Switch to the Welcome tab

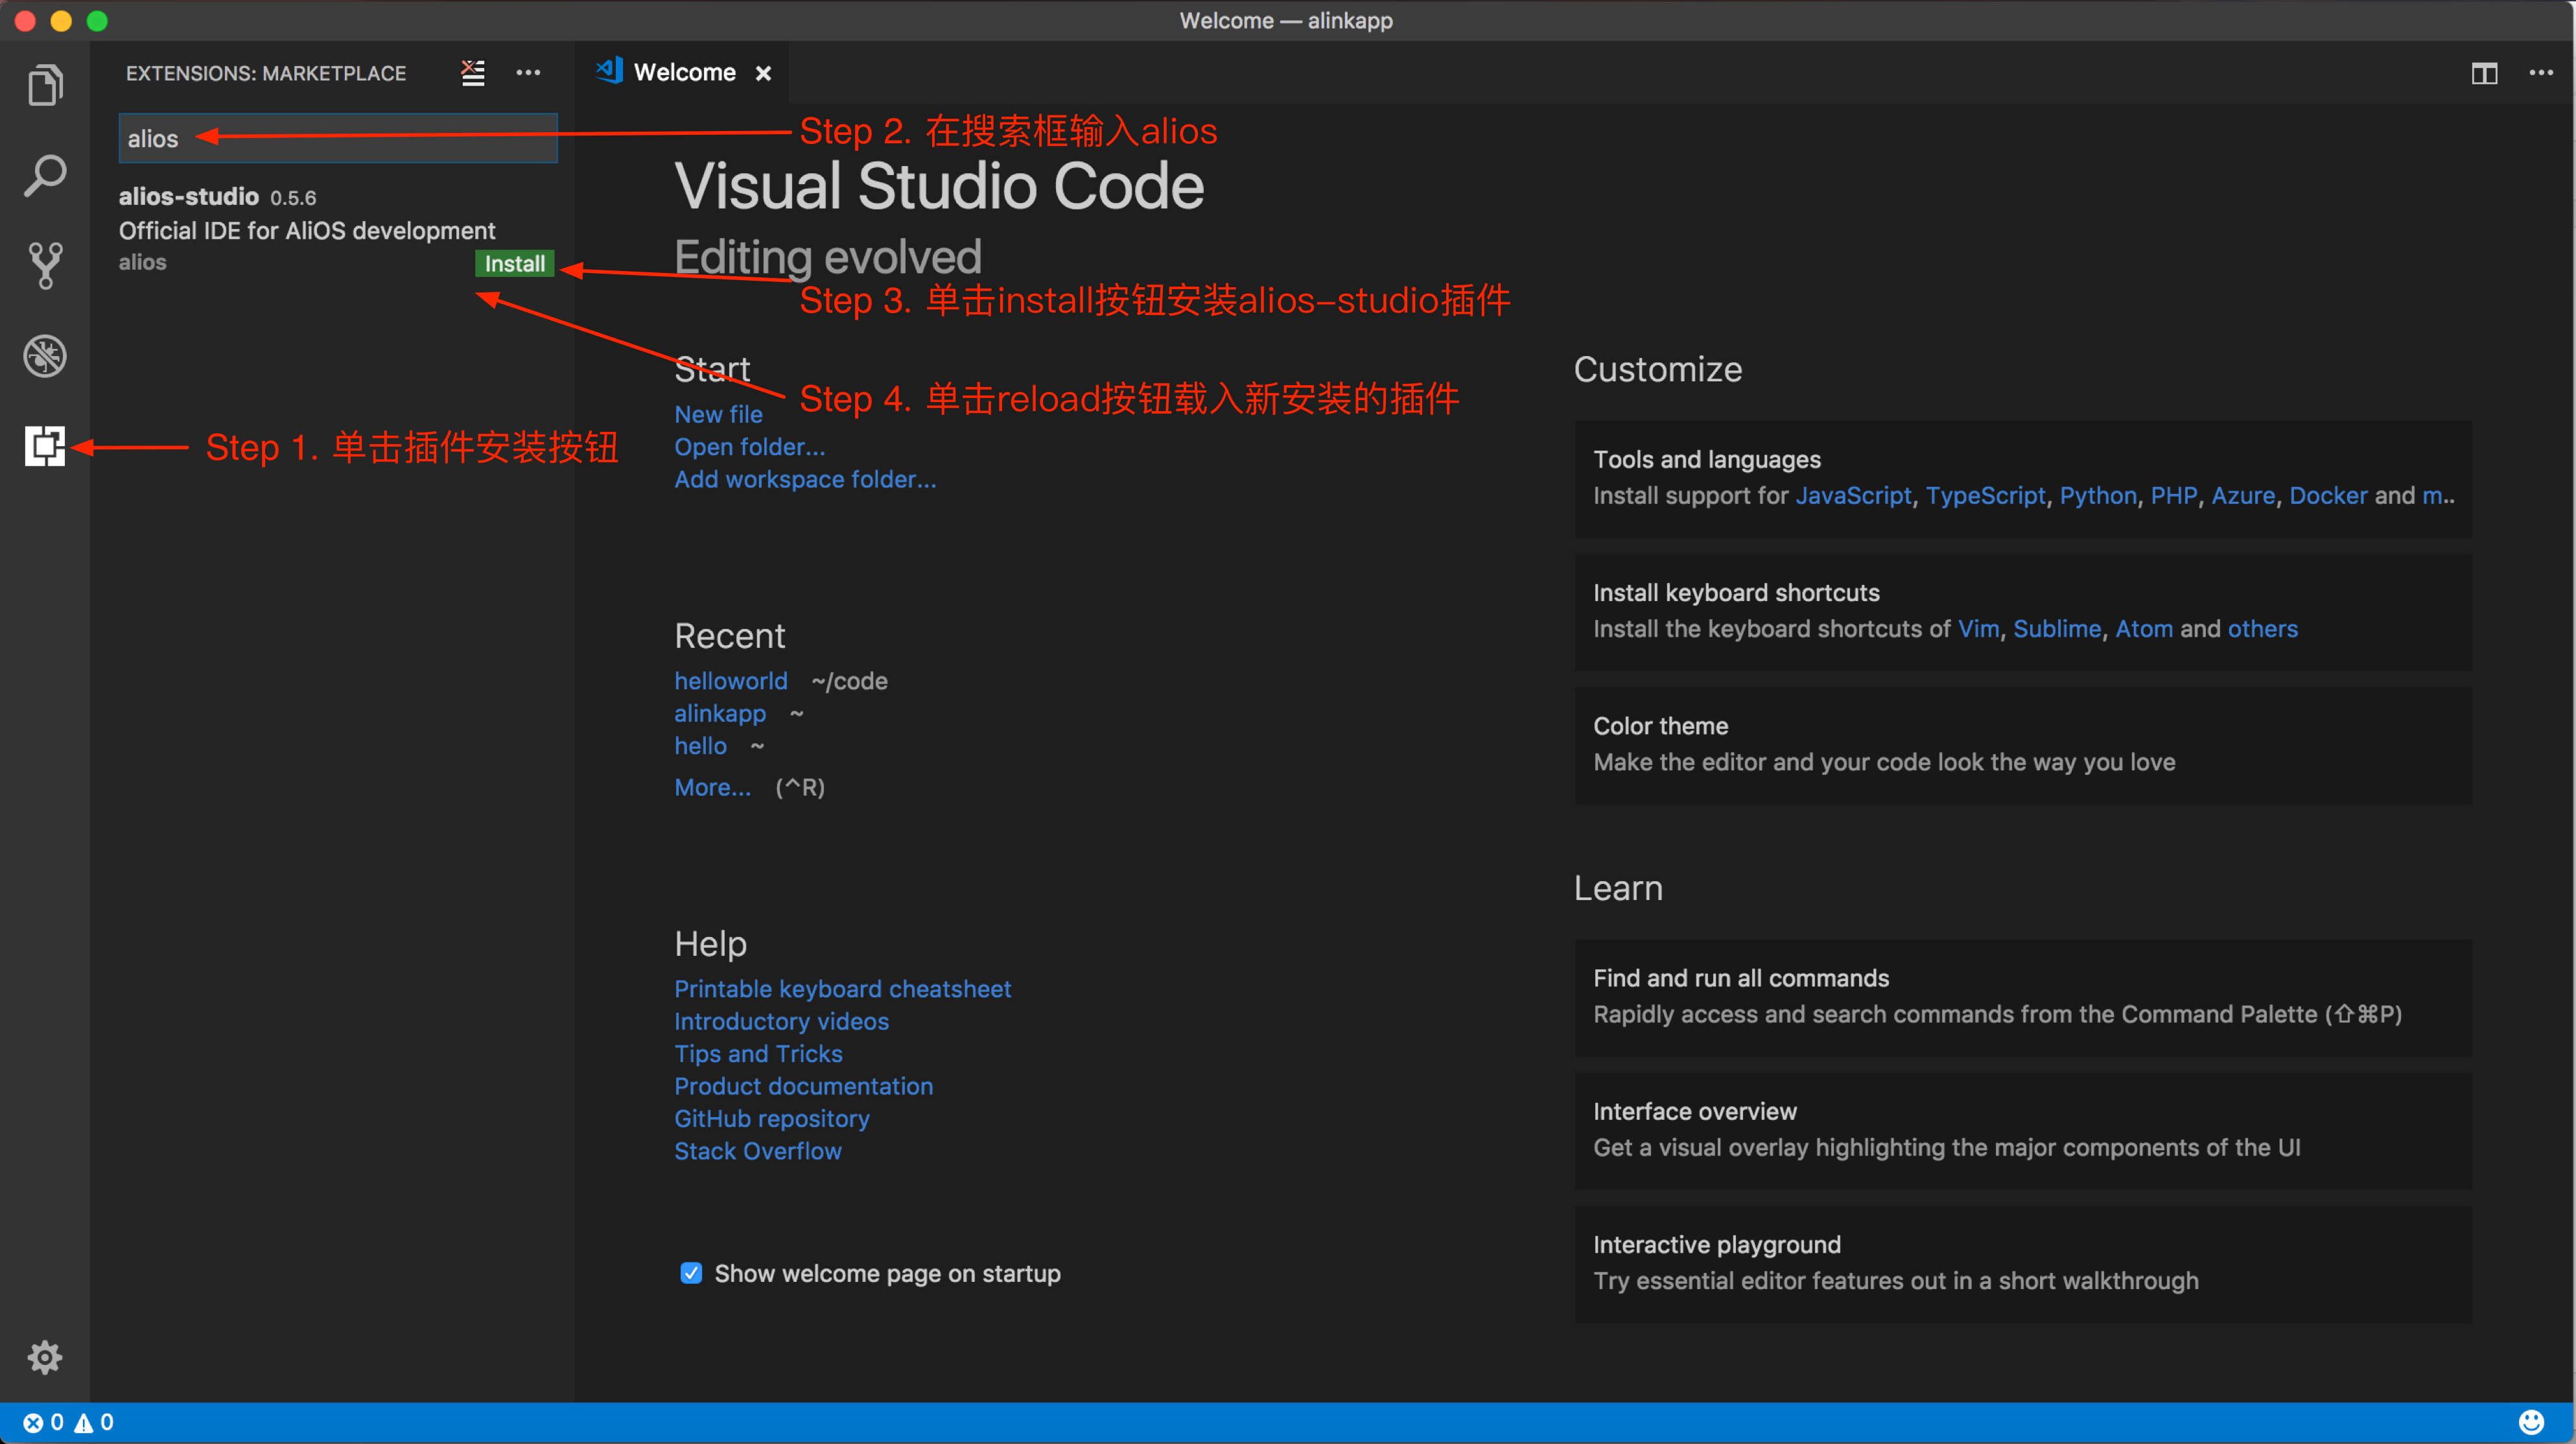684,73
